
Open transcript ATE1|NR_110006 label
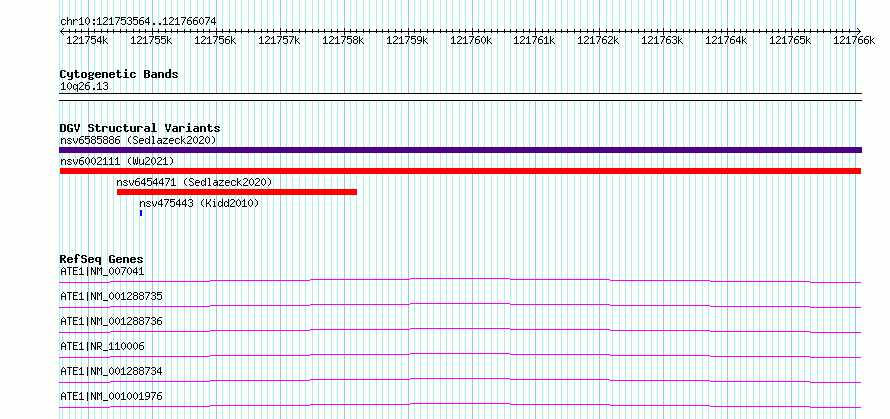point(102,346)
